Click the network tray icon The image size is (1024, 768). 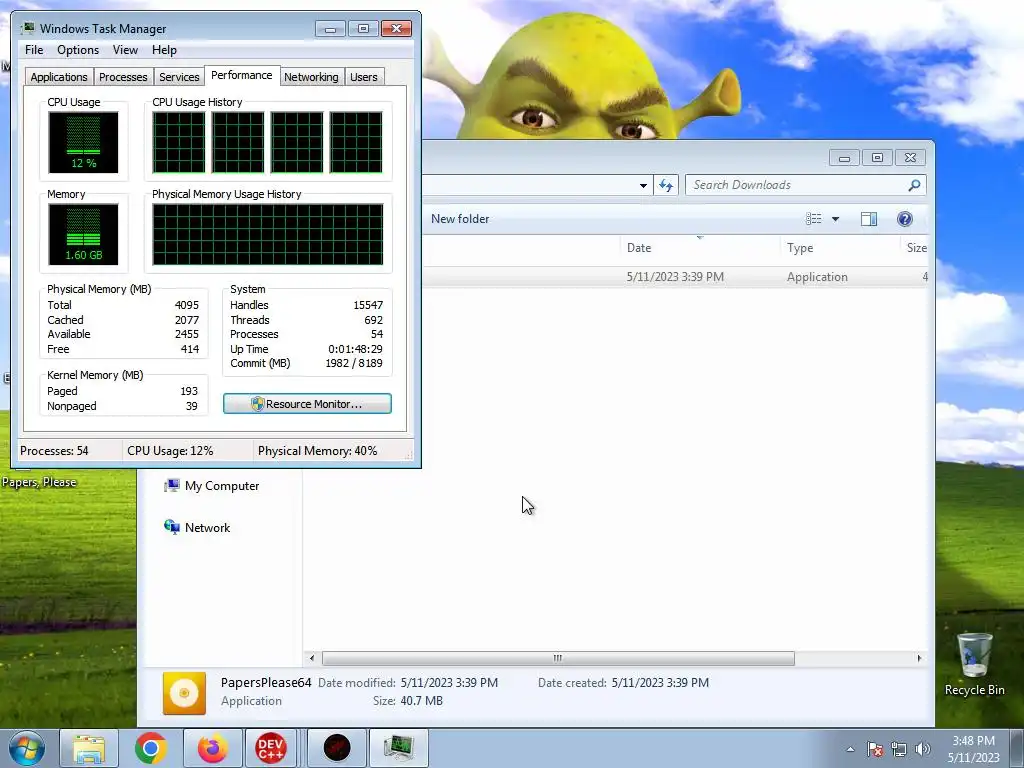(899, 749)
